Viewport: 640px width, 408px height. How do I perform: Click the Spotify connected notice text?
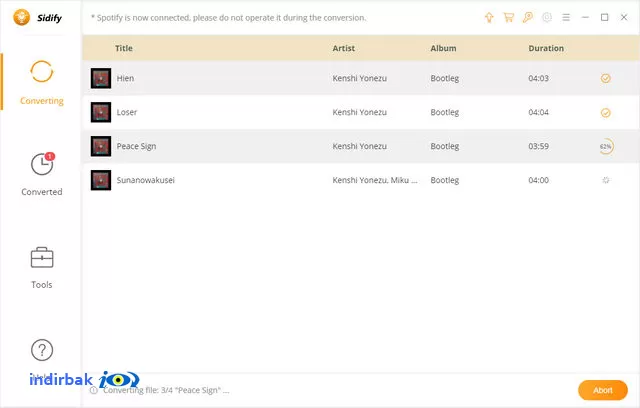click(x=228, y=18)
